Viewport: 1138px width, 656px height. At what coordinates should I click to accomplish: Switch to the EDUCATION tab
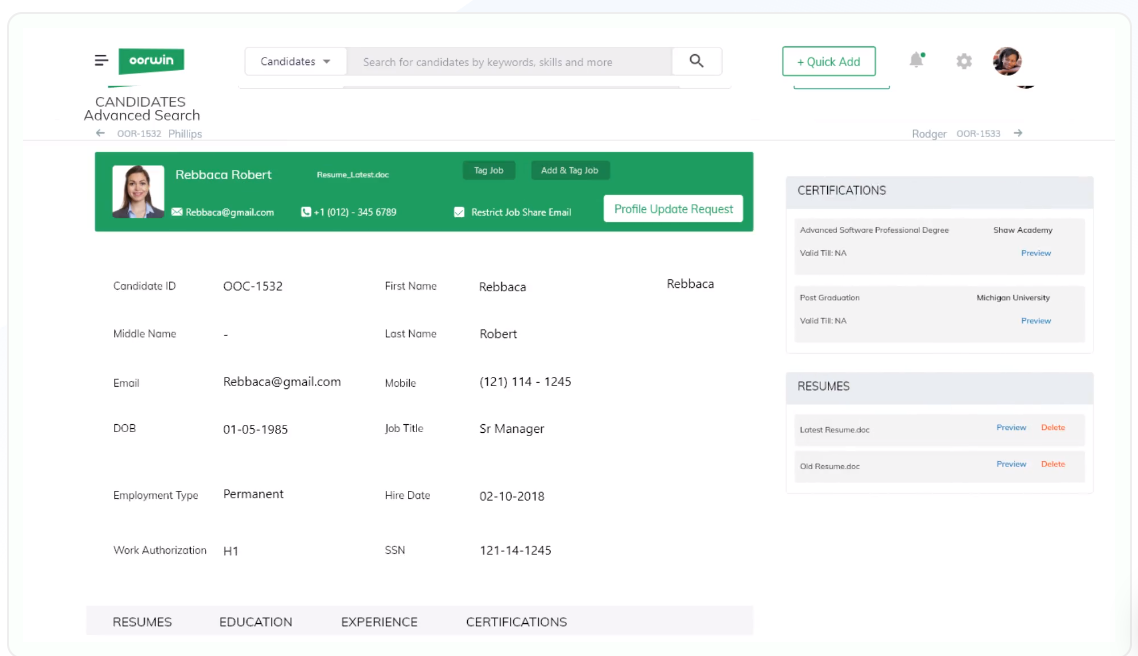point(256,621)
